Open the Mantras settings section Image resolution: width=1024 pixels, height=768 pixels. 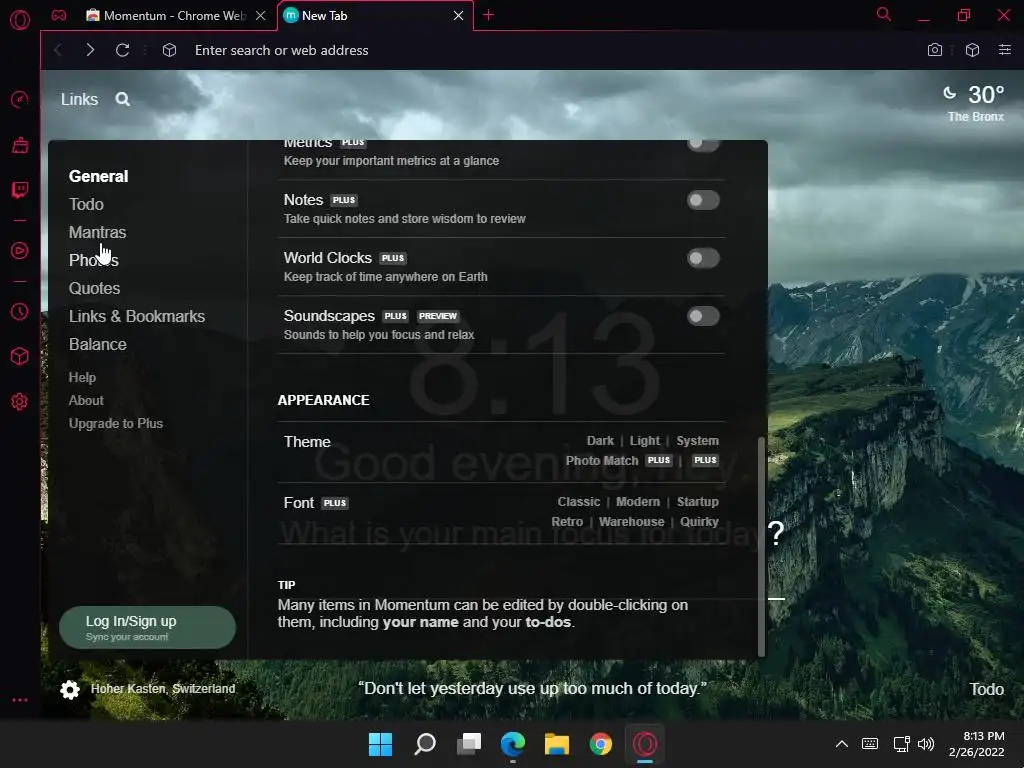click(97, 232)
